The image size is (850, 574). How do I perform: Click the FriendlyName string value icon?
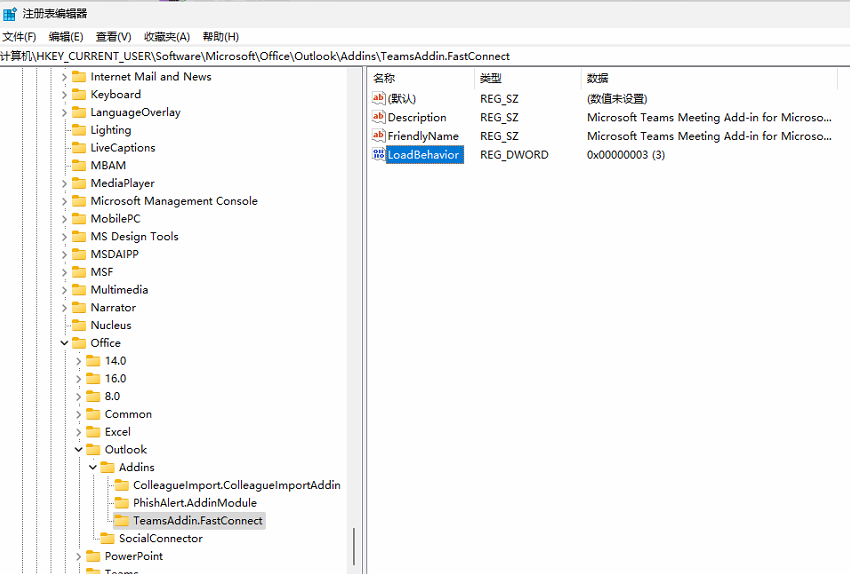pos(378,136)
